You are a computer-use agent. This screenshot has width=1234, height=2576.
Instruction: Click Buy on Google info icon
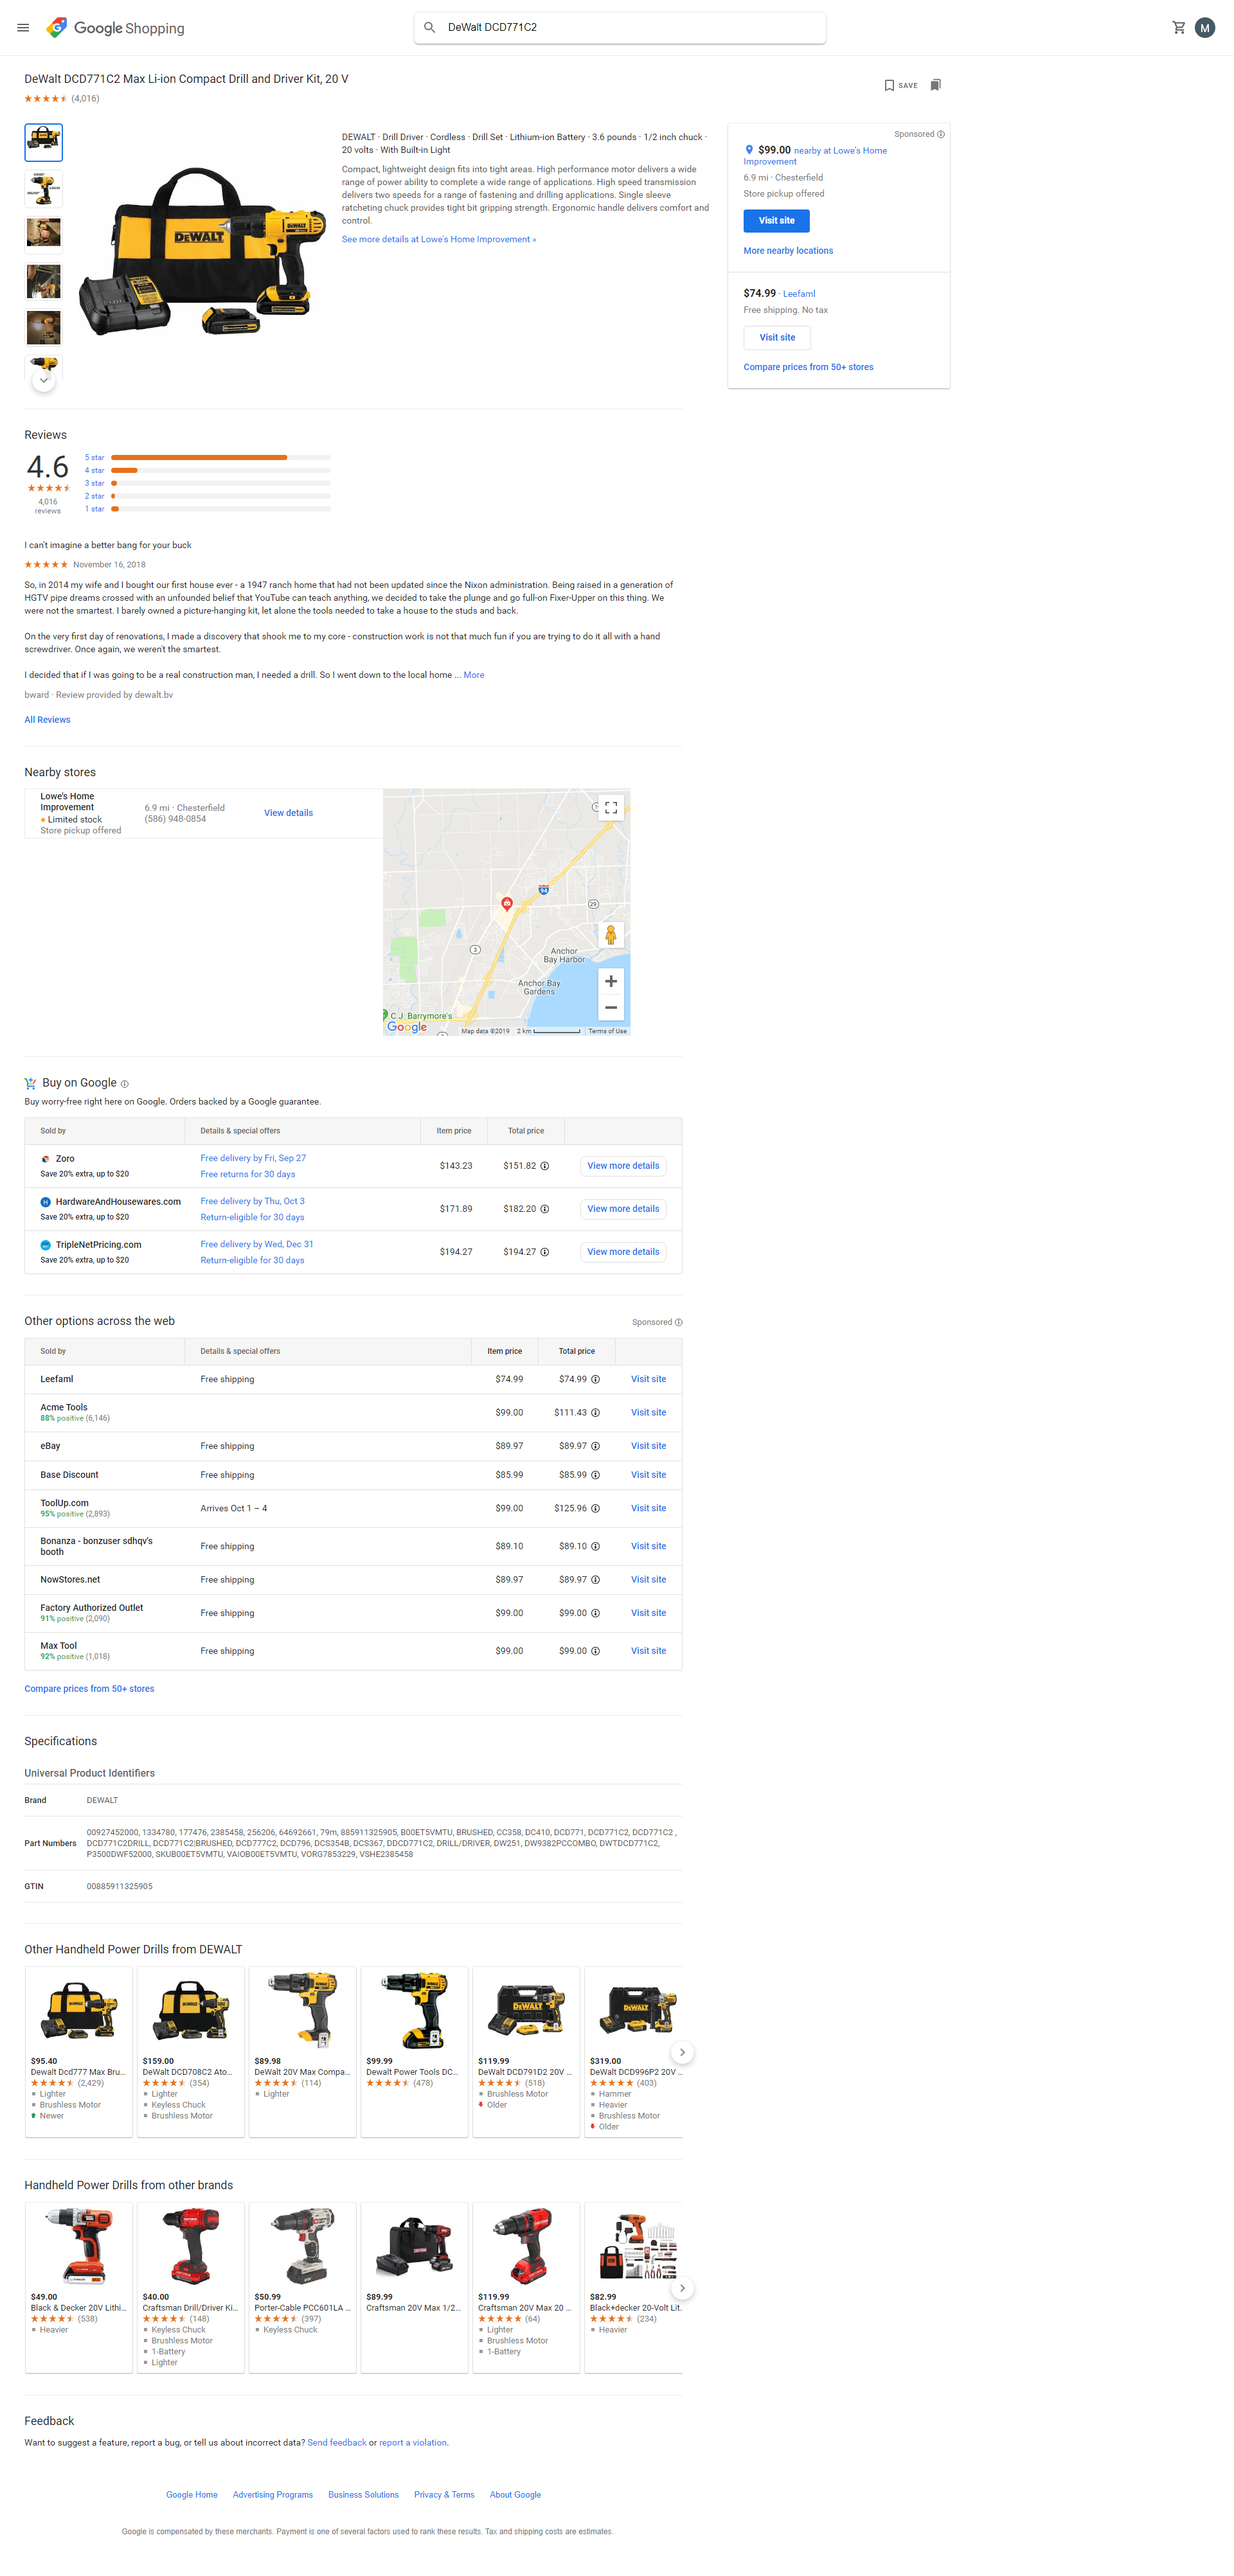click(x=125, y=1084)
